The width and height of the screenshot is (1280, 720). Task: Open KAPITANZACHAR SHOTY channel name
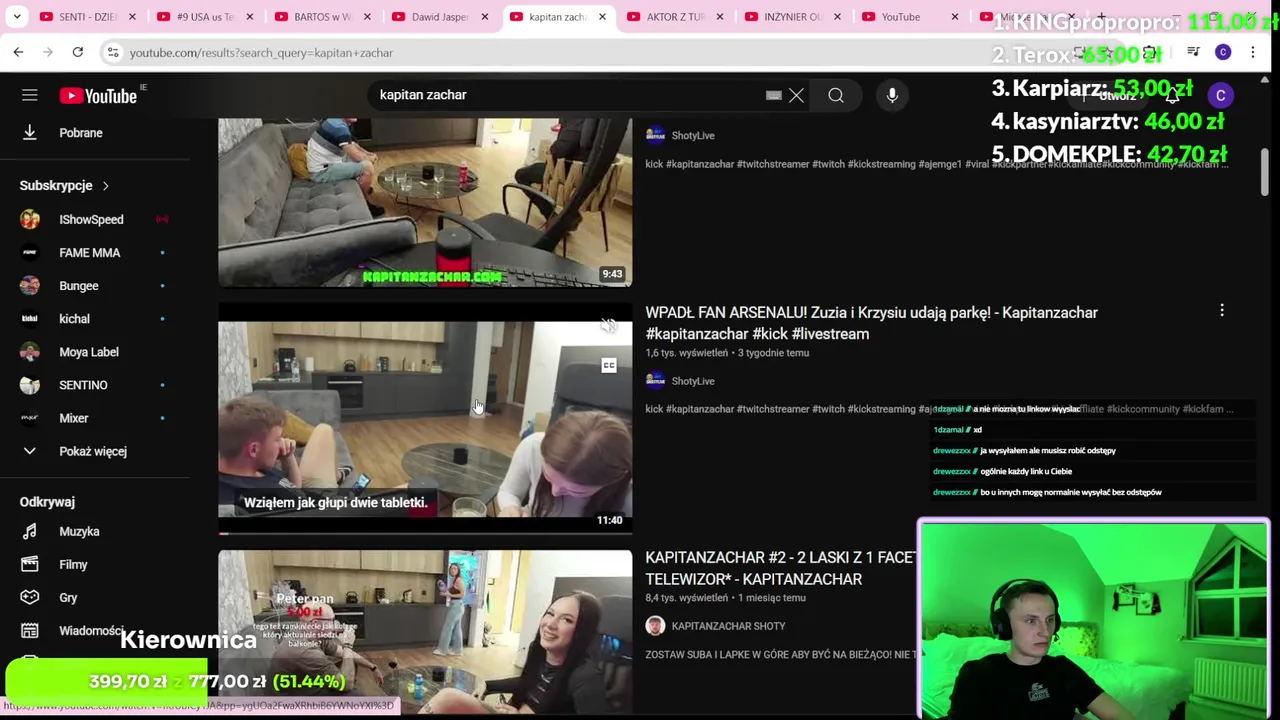[x=728, y=626]
